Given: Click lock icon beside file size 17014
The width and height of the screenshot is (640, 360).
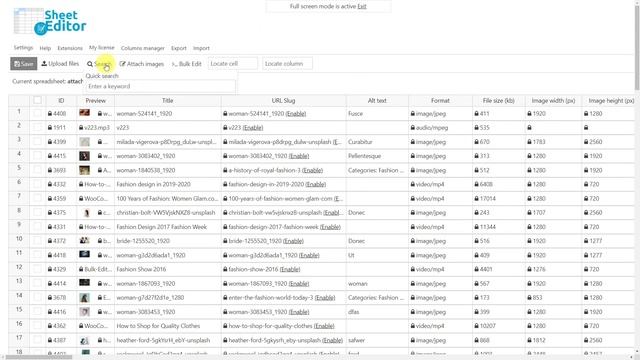Looking at the screenshot, I should (x=476, y=199).
